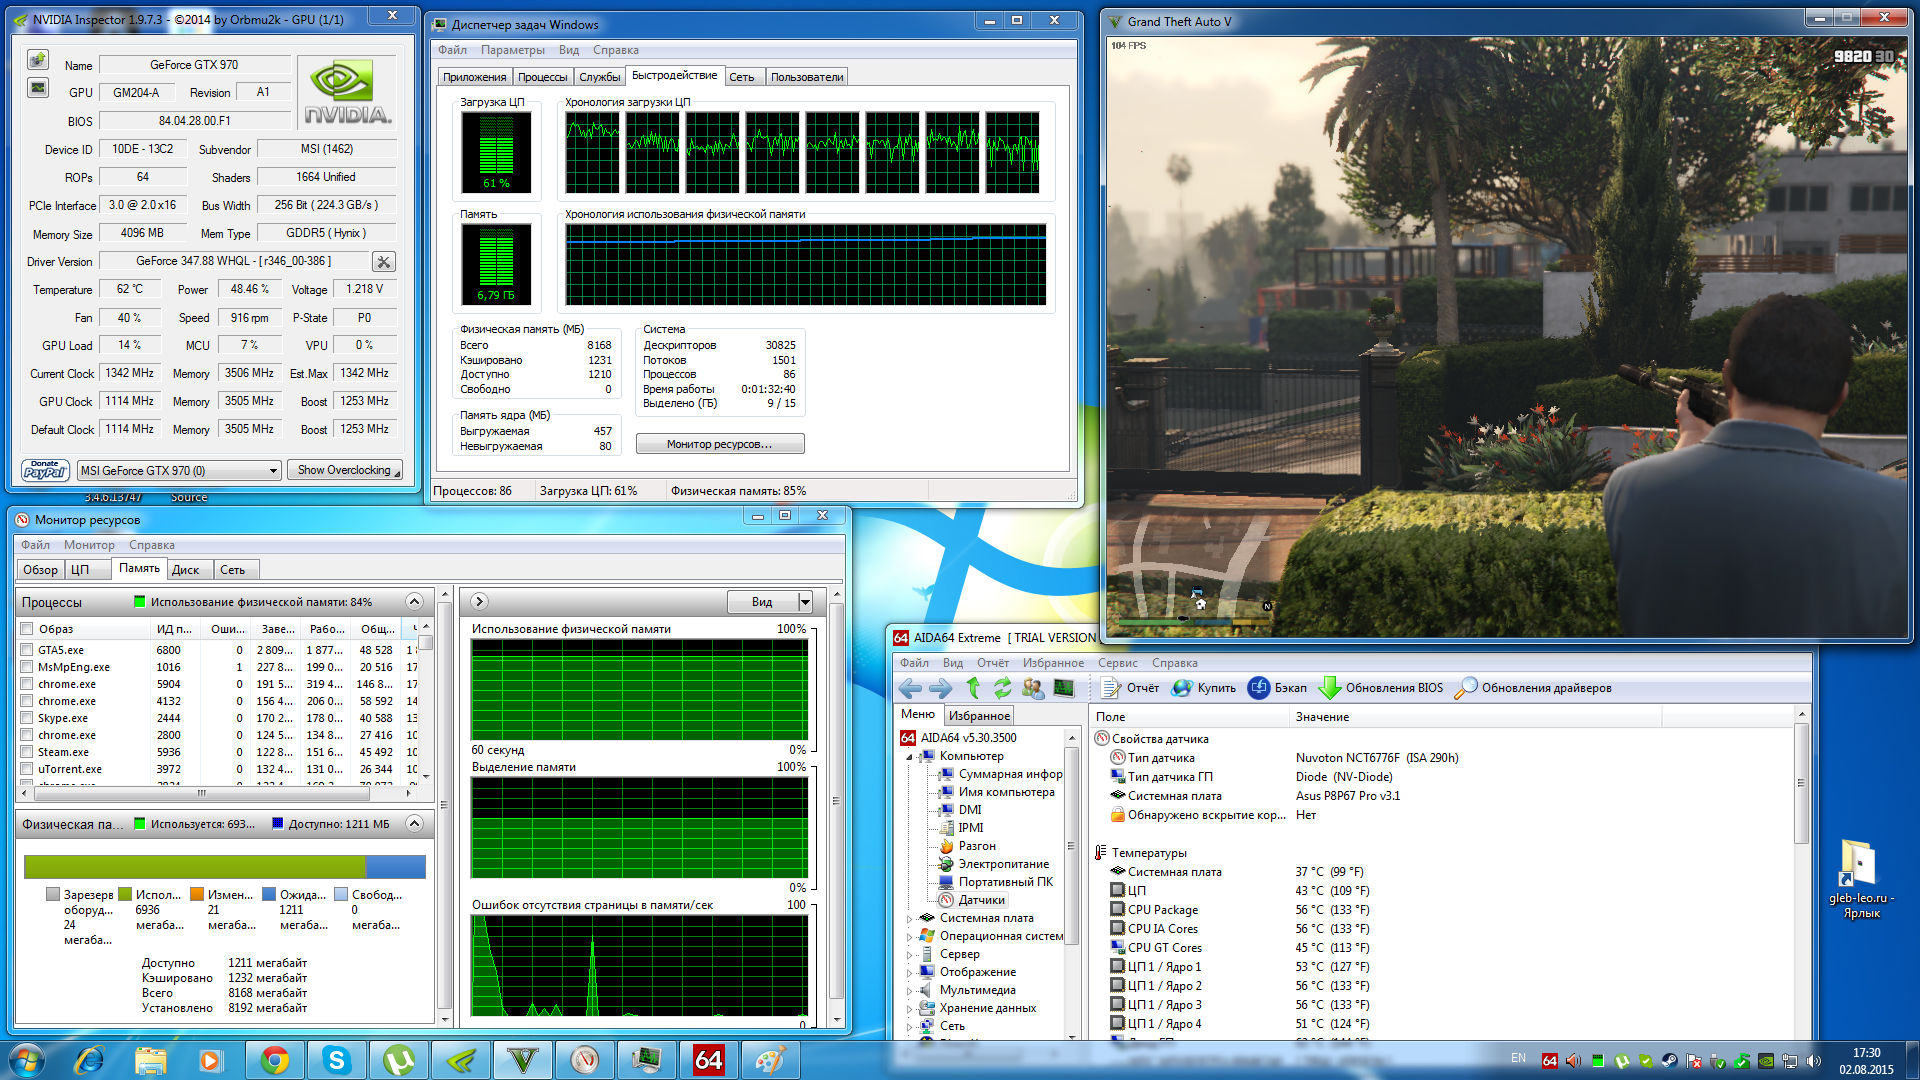
Task: Click the BIOS updates green arrow icon
Action: [1329, 688]
